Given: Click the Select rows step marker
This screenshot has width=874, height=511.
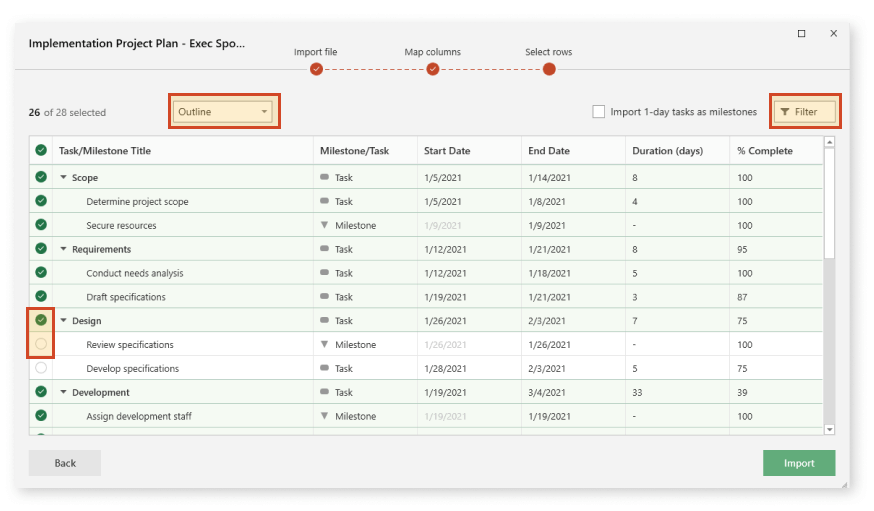Looking at the screenshot, I should click(549, 69).
